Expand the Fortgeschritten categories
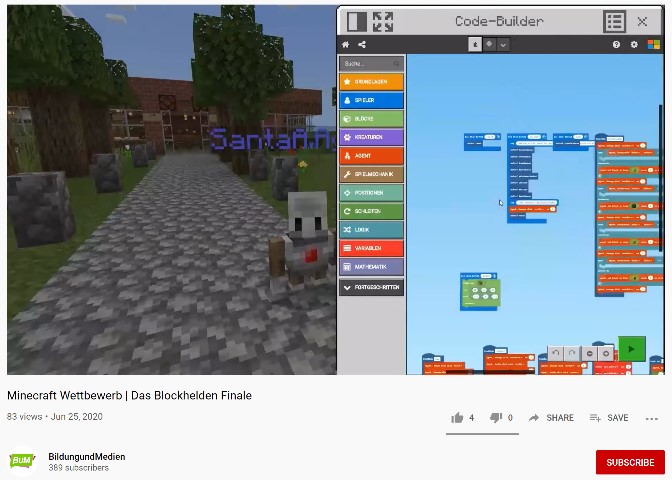672x480 pixels. click(371, 287)
